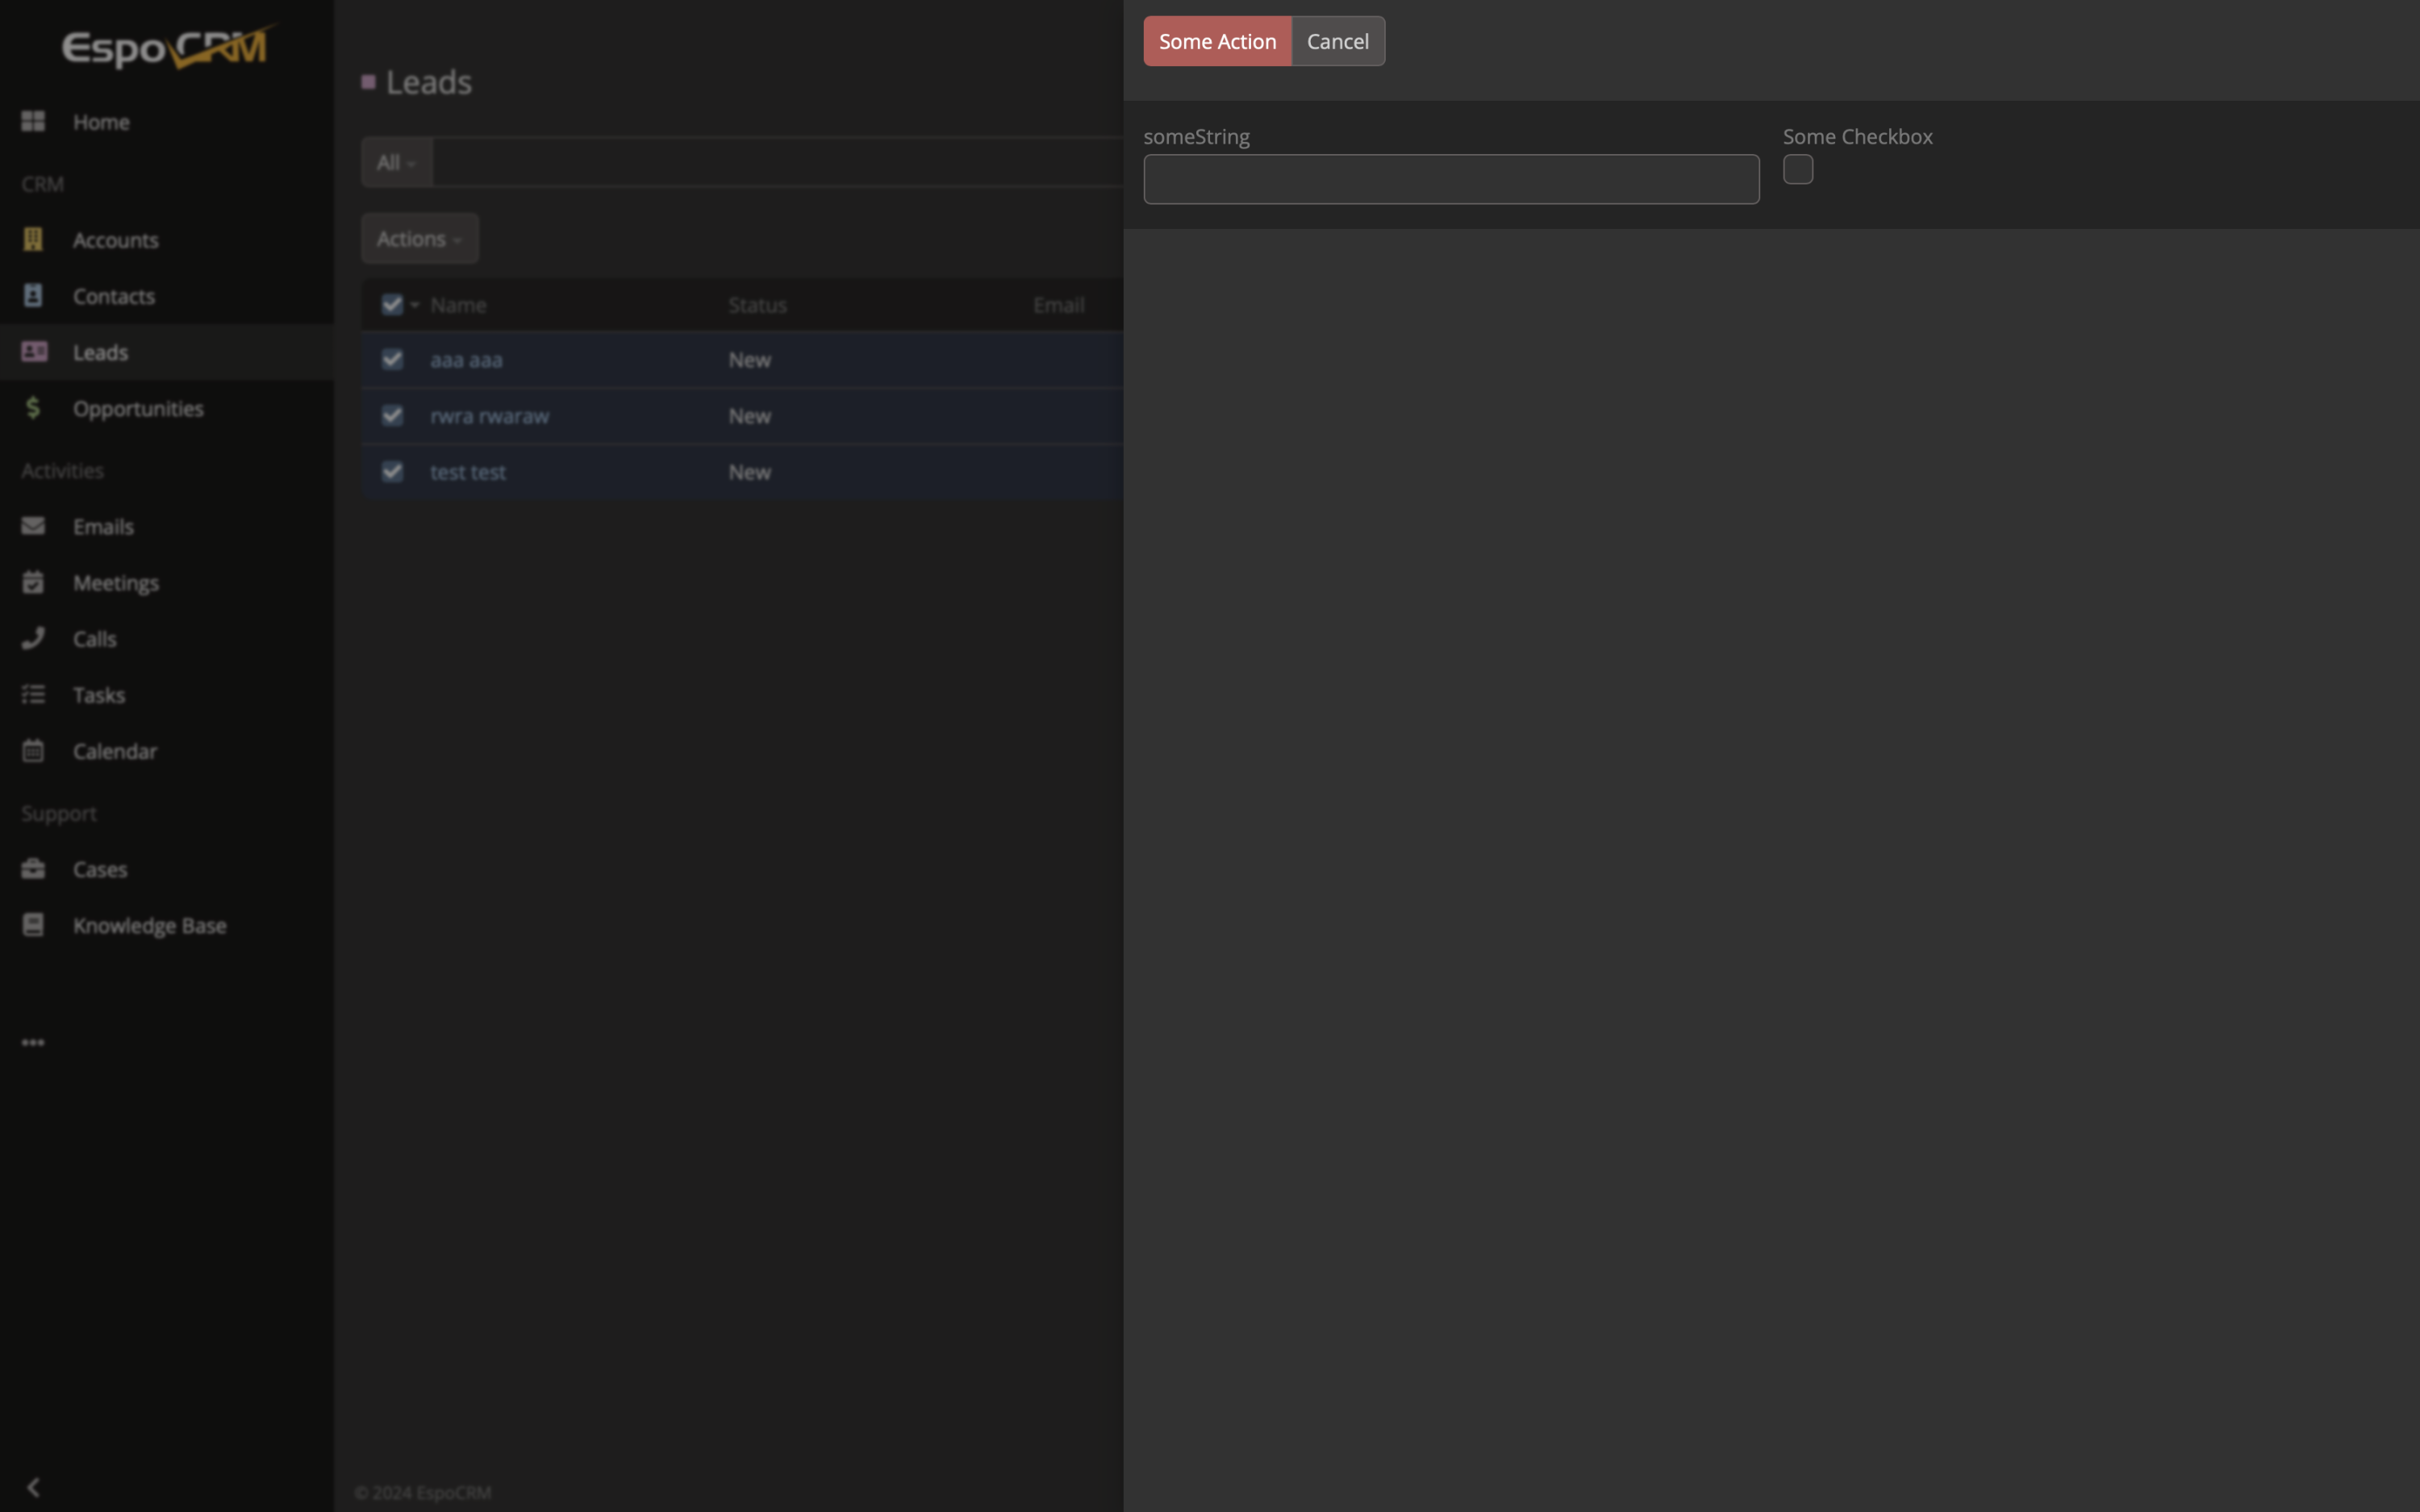
Task: Go to Meetings in sidebar
Action: point(115,583)
